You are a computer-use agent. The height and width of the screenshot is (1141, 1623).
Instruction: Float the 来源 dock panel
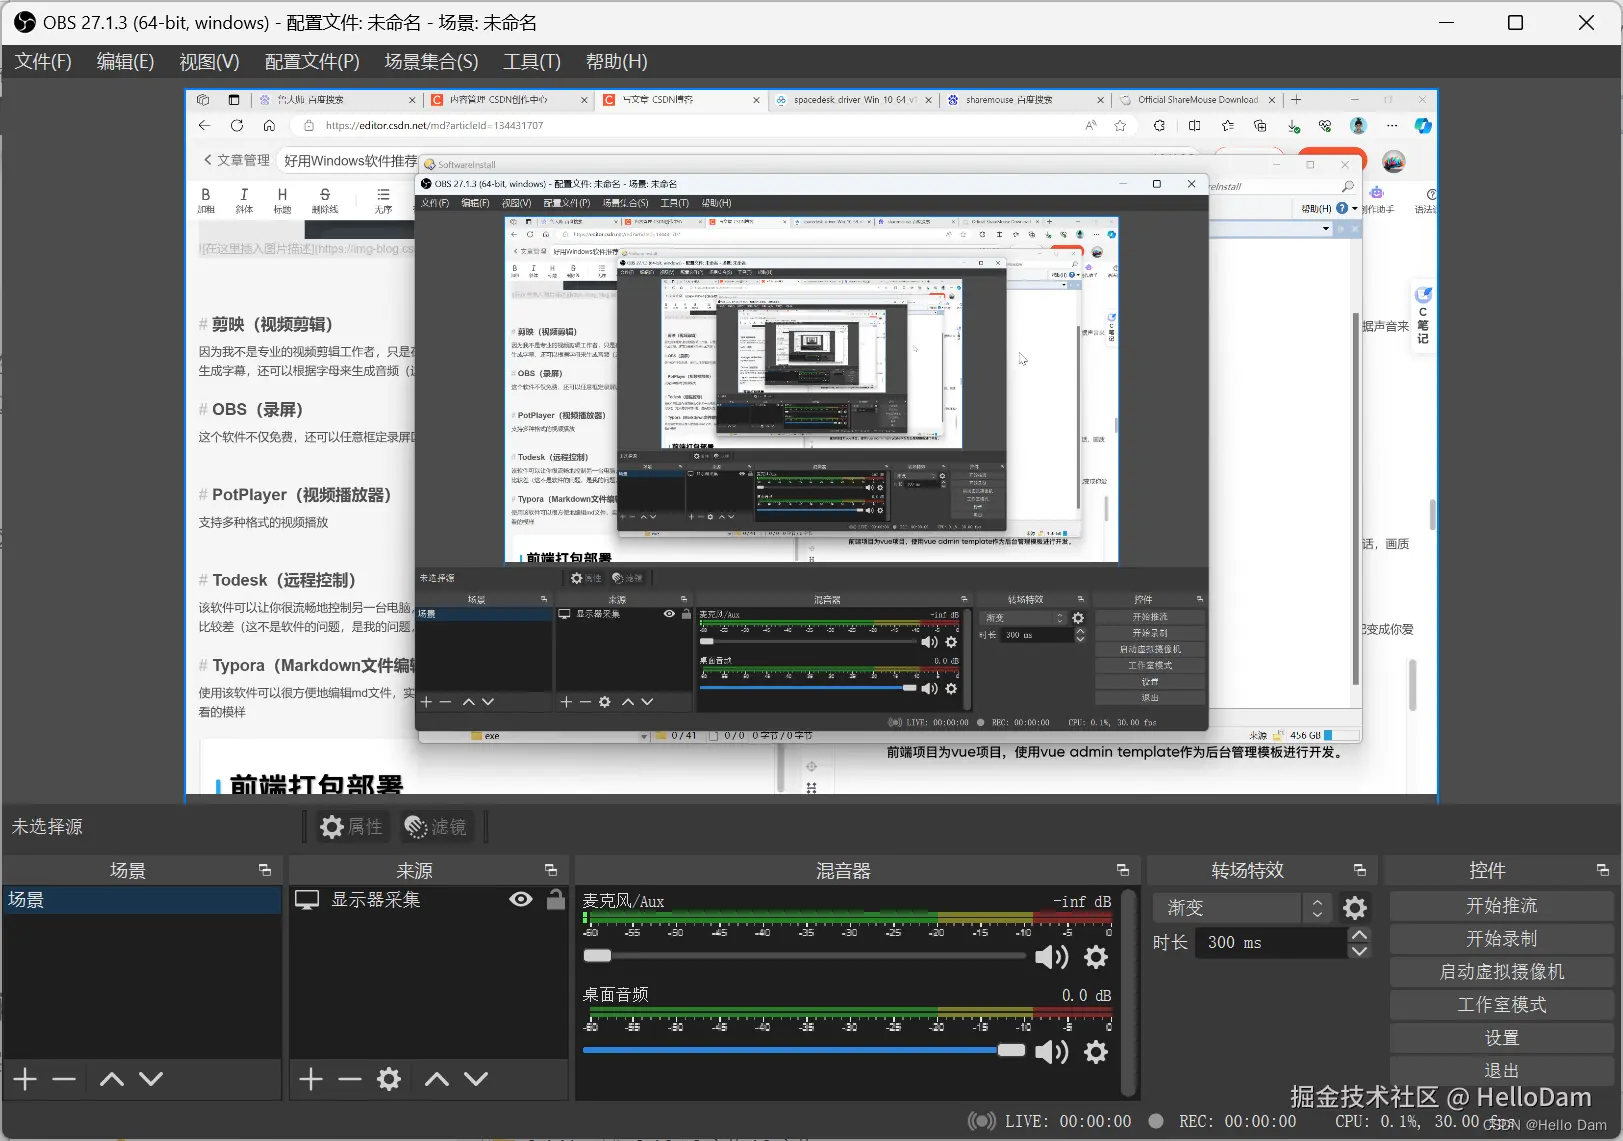(551, 870)
